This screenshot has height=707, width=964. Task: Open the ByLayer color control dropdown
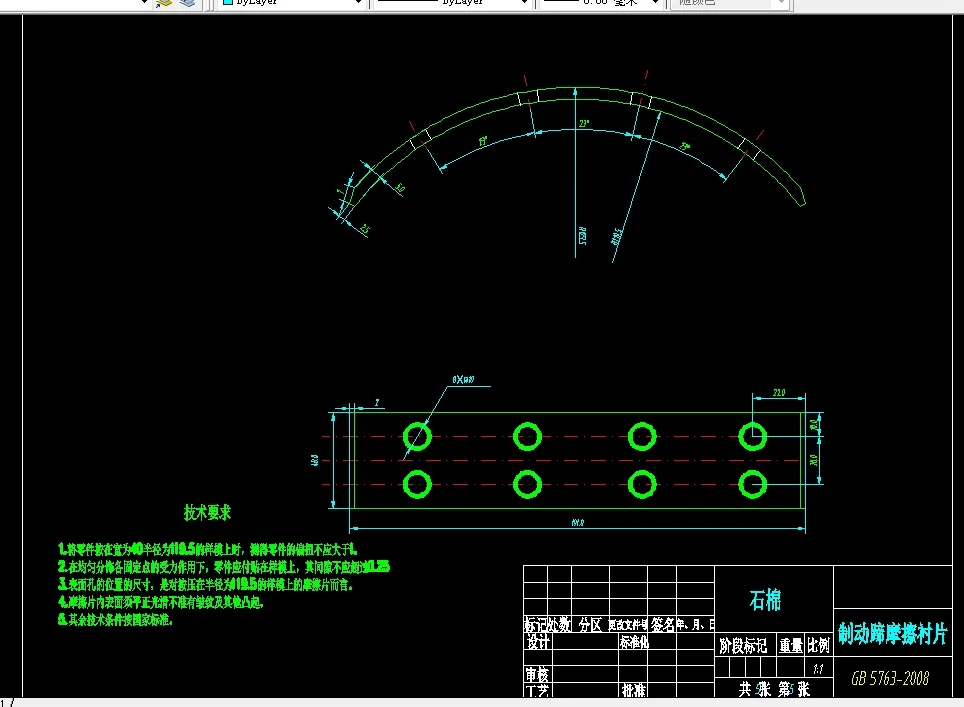(x=292, y=2)
